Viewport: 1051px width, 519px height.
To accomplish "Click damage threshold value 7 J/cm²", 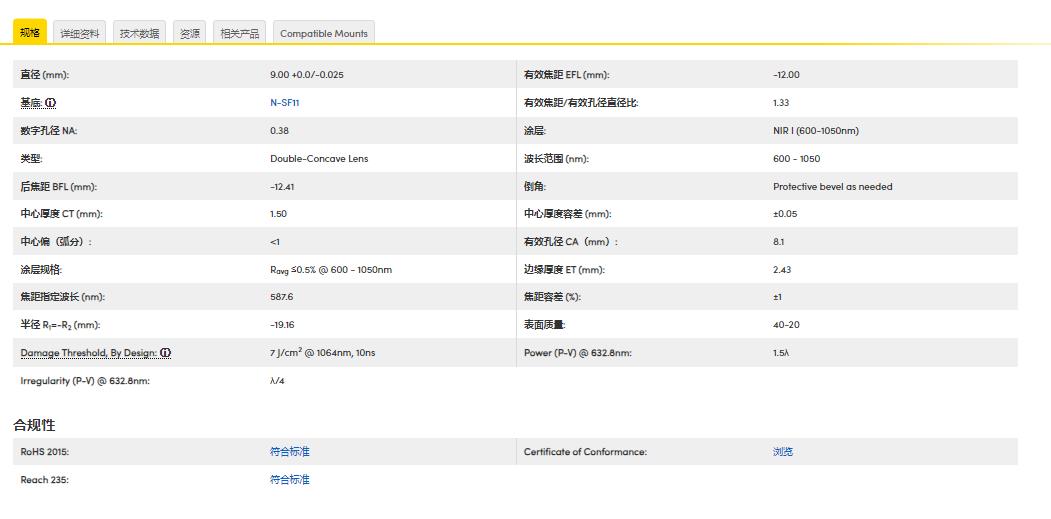I will click(322, 353).
